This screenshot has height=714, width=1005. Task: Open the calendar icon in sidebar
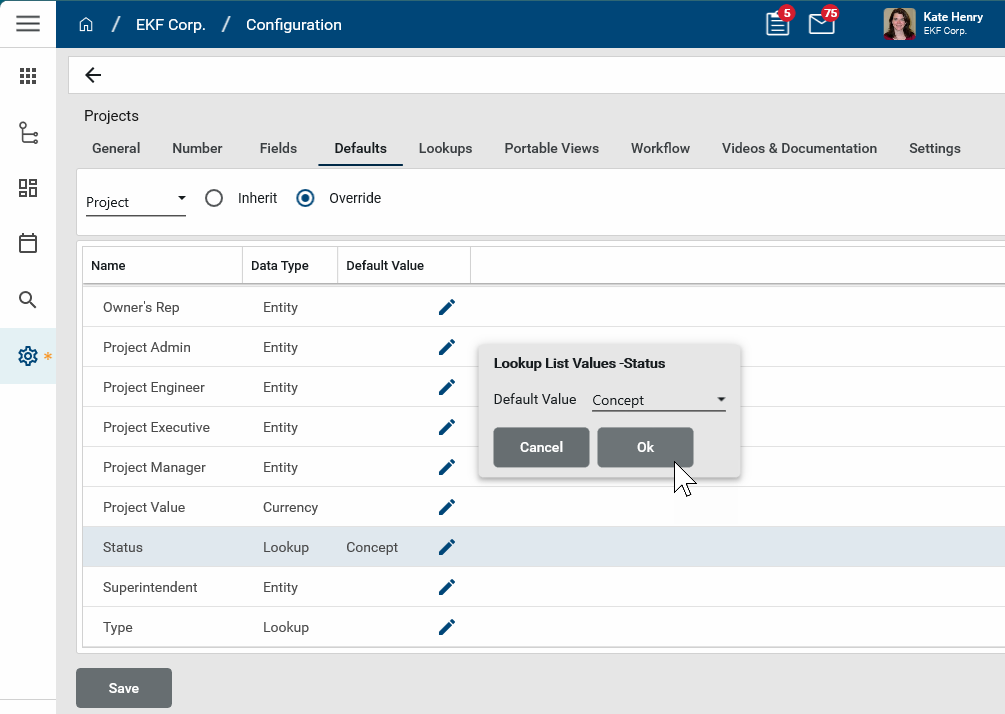[x=28, y=243]
